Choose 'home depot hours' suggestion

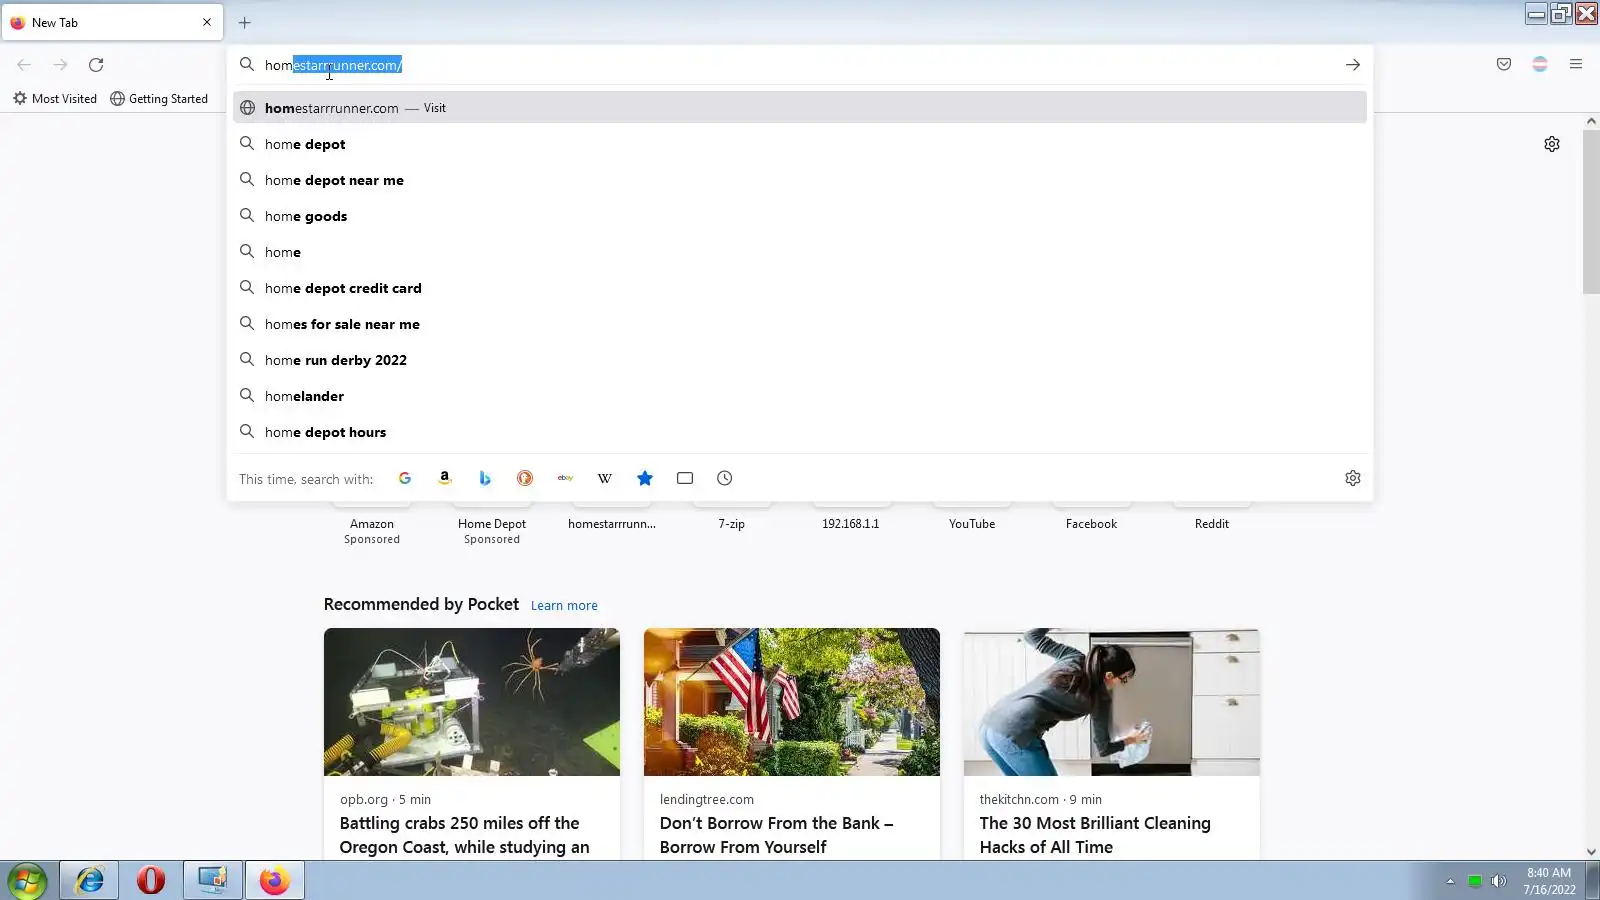click(x=800, y=432)
